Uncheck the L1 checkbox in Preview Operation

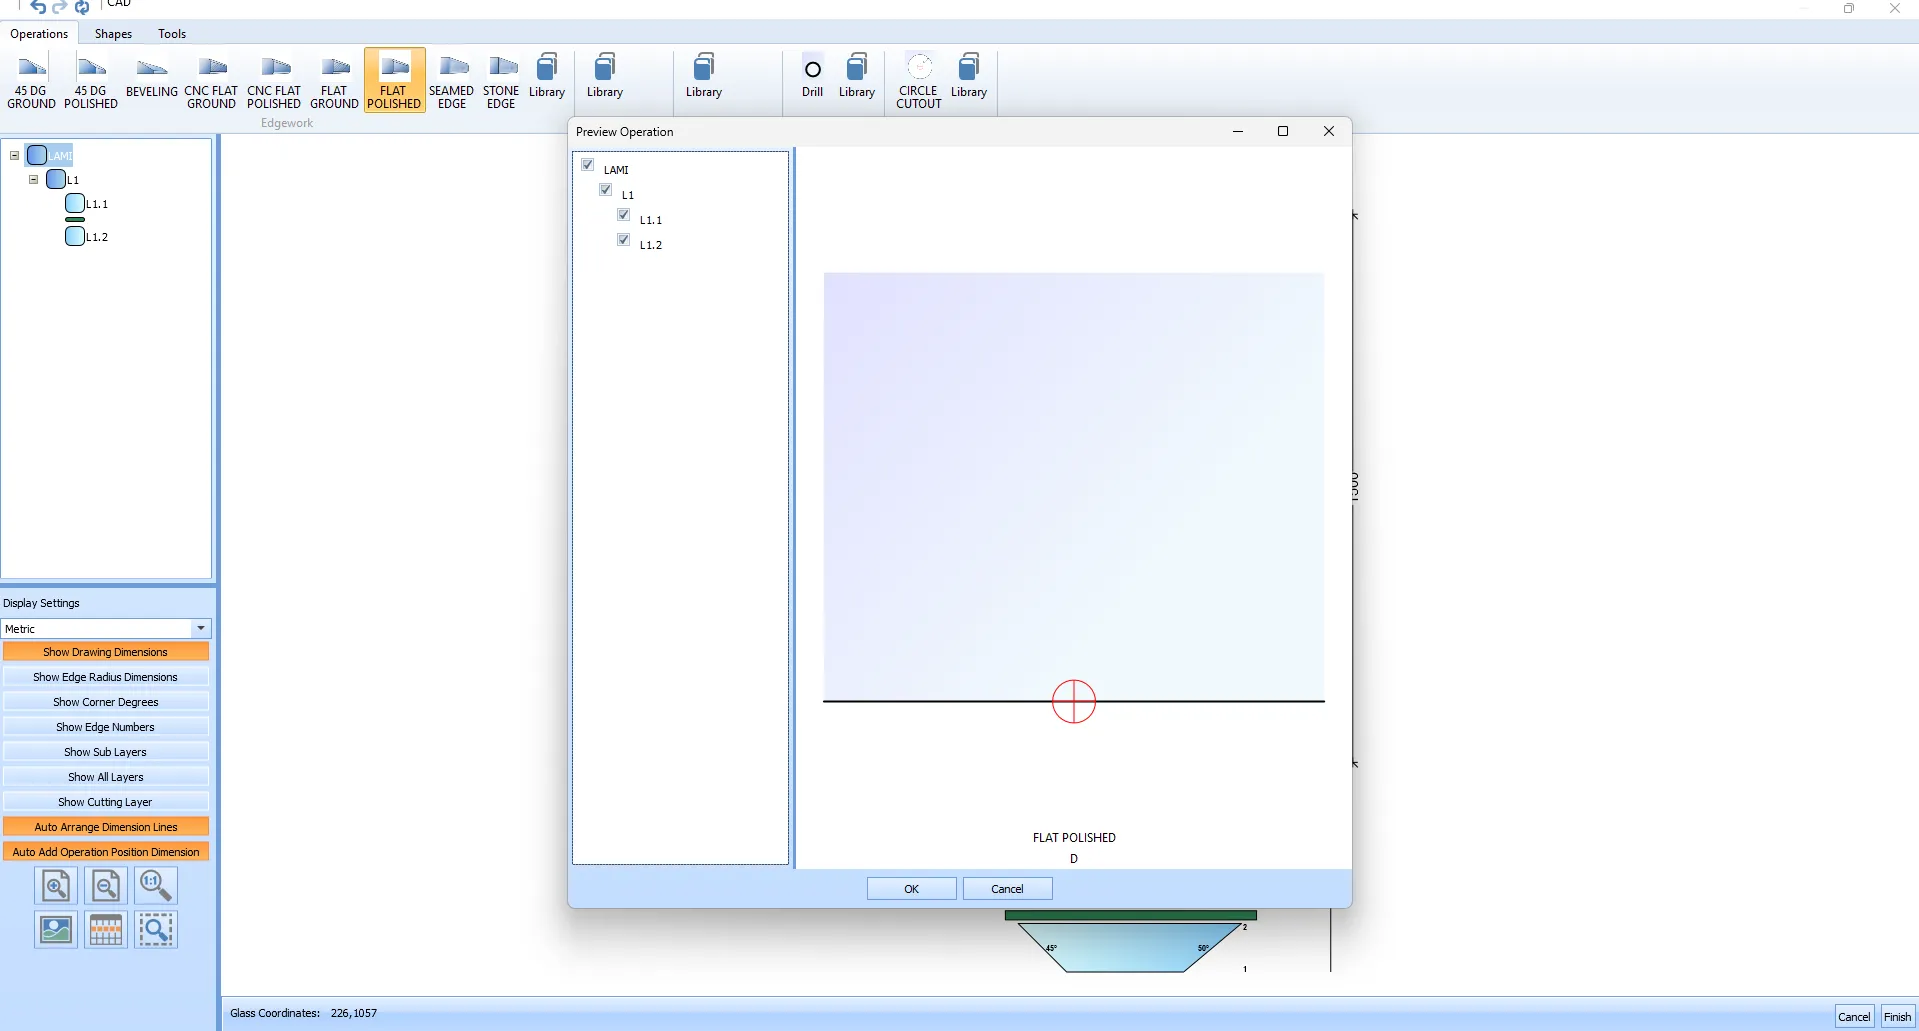click(606, 190)
